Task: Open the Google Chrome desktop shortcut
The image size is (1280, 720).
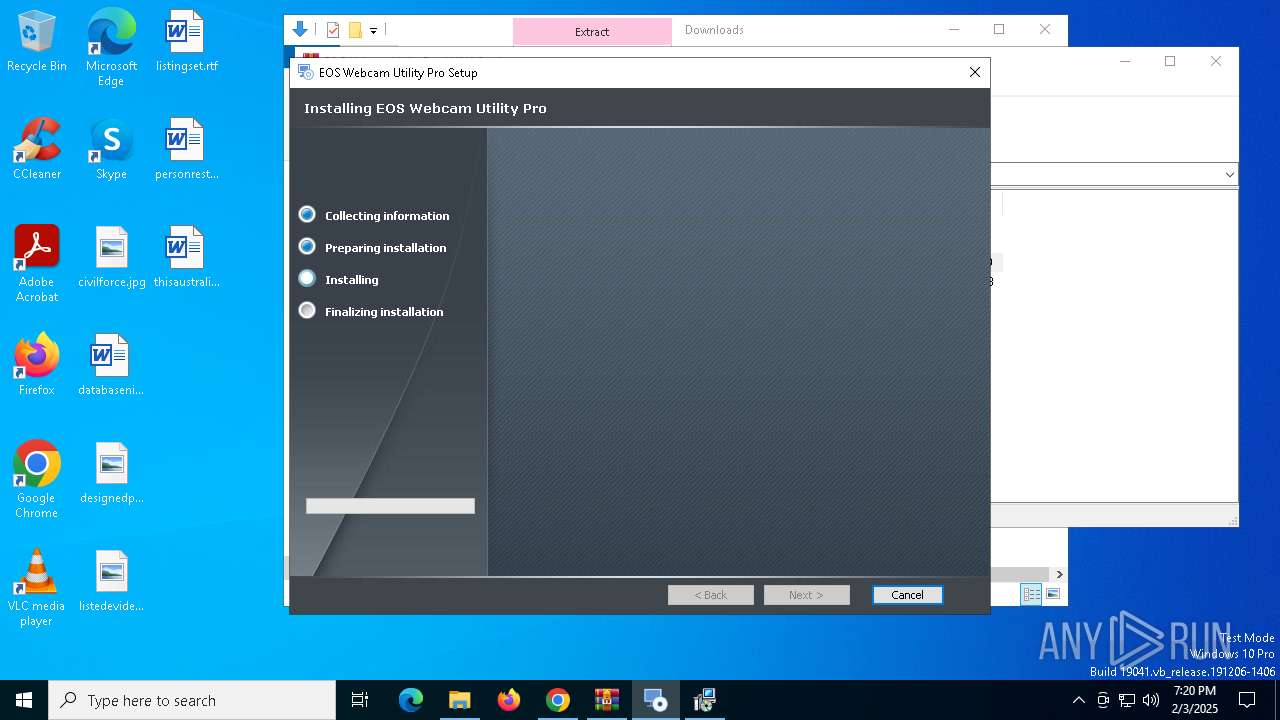Action: click(x=37, y=480)
